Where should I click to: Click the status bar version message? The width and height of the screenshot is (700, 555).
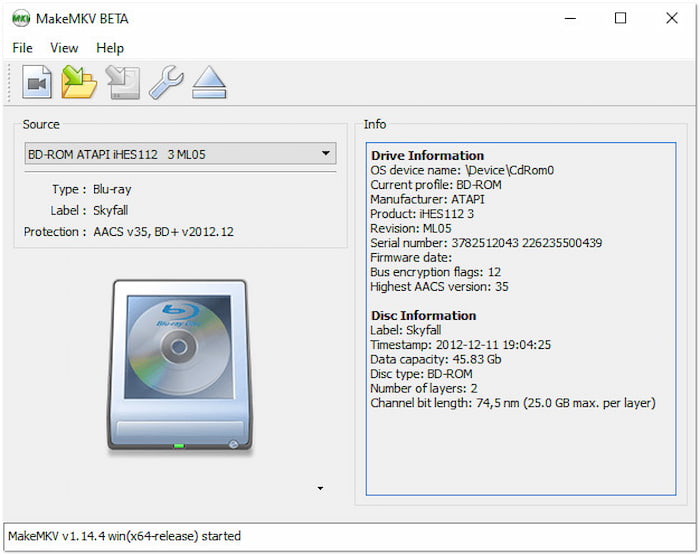coord(125,536)
